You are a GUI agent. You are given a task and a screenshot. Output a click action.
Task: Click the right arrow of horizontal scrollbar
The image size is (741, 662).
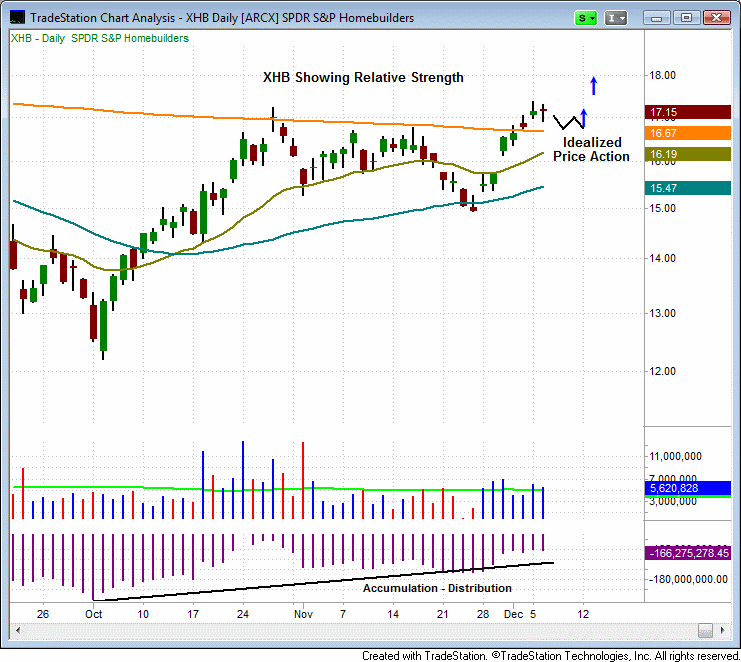point(722,630)
